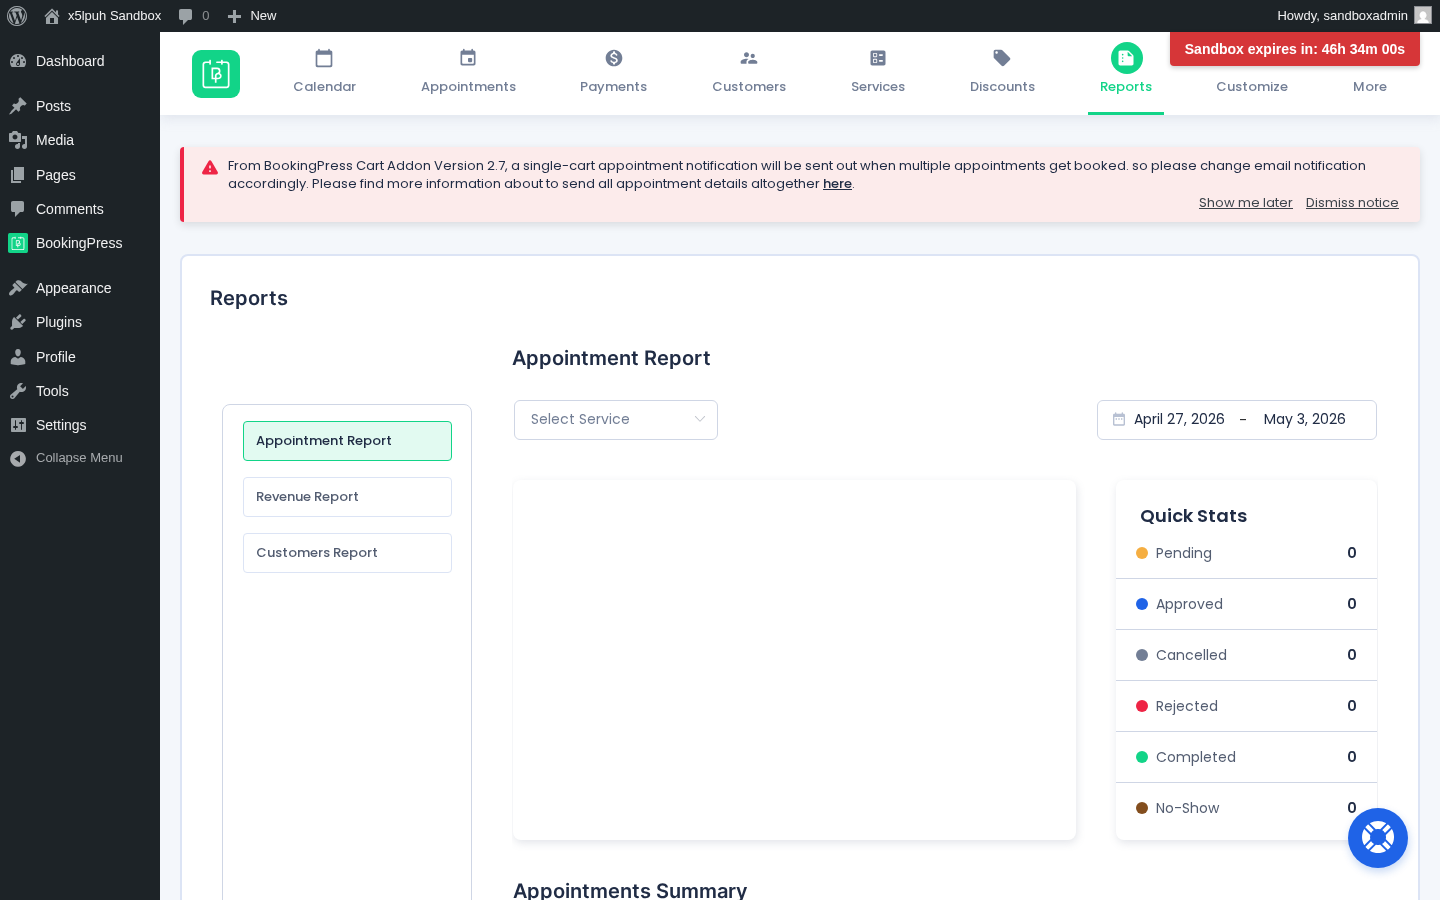Viewport: 1440px width, 900px height.
Task: Click the BookingPress sidebar icon
Action: coord(18,243)
